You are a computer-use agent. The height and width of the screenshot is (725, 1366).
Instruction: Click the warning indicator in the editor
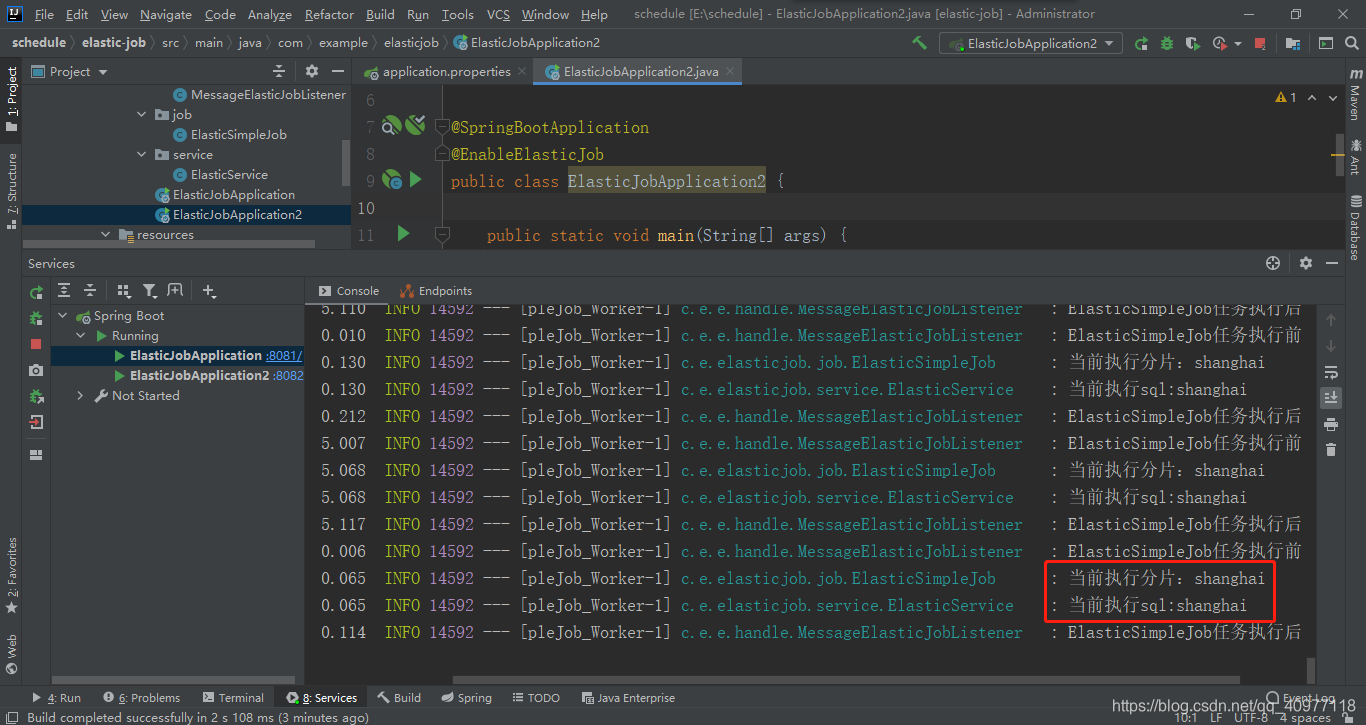(x=1286, y=98)
